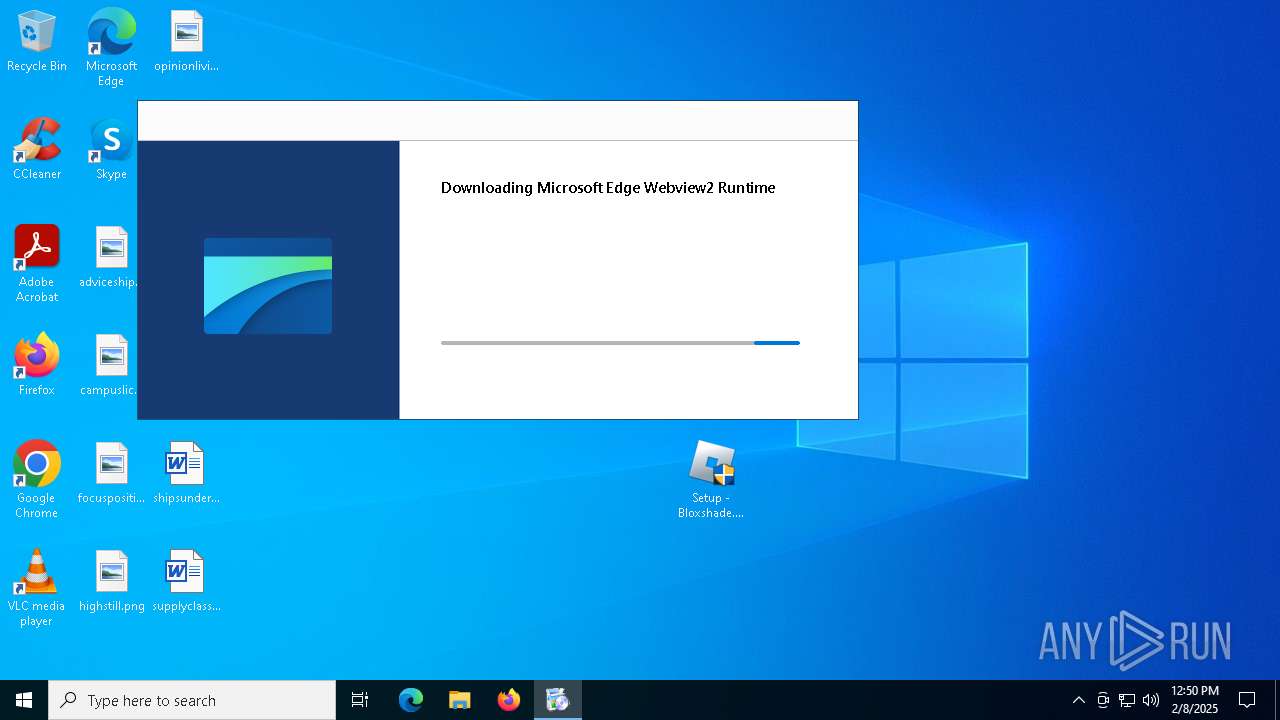Open the VLC media player shortcut
This screenshot has height=720, width=1280.
point(37,587)
